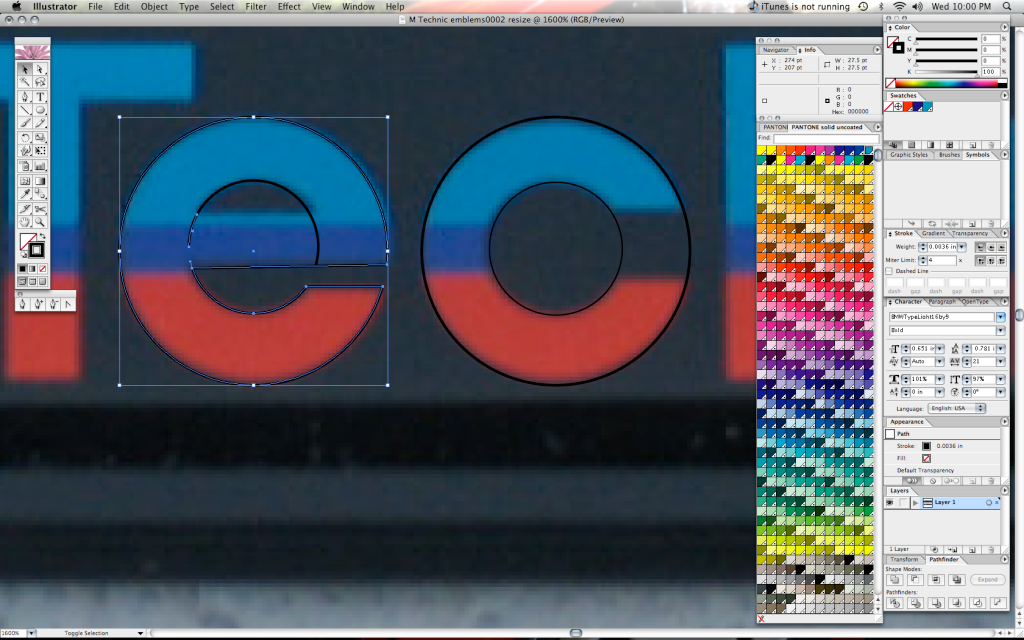Viewport: 1024px width, 640px height.
Task: Click Create New Layer button
Action: point(972,549)
